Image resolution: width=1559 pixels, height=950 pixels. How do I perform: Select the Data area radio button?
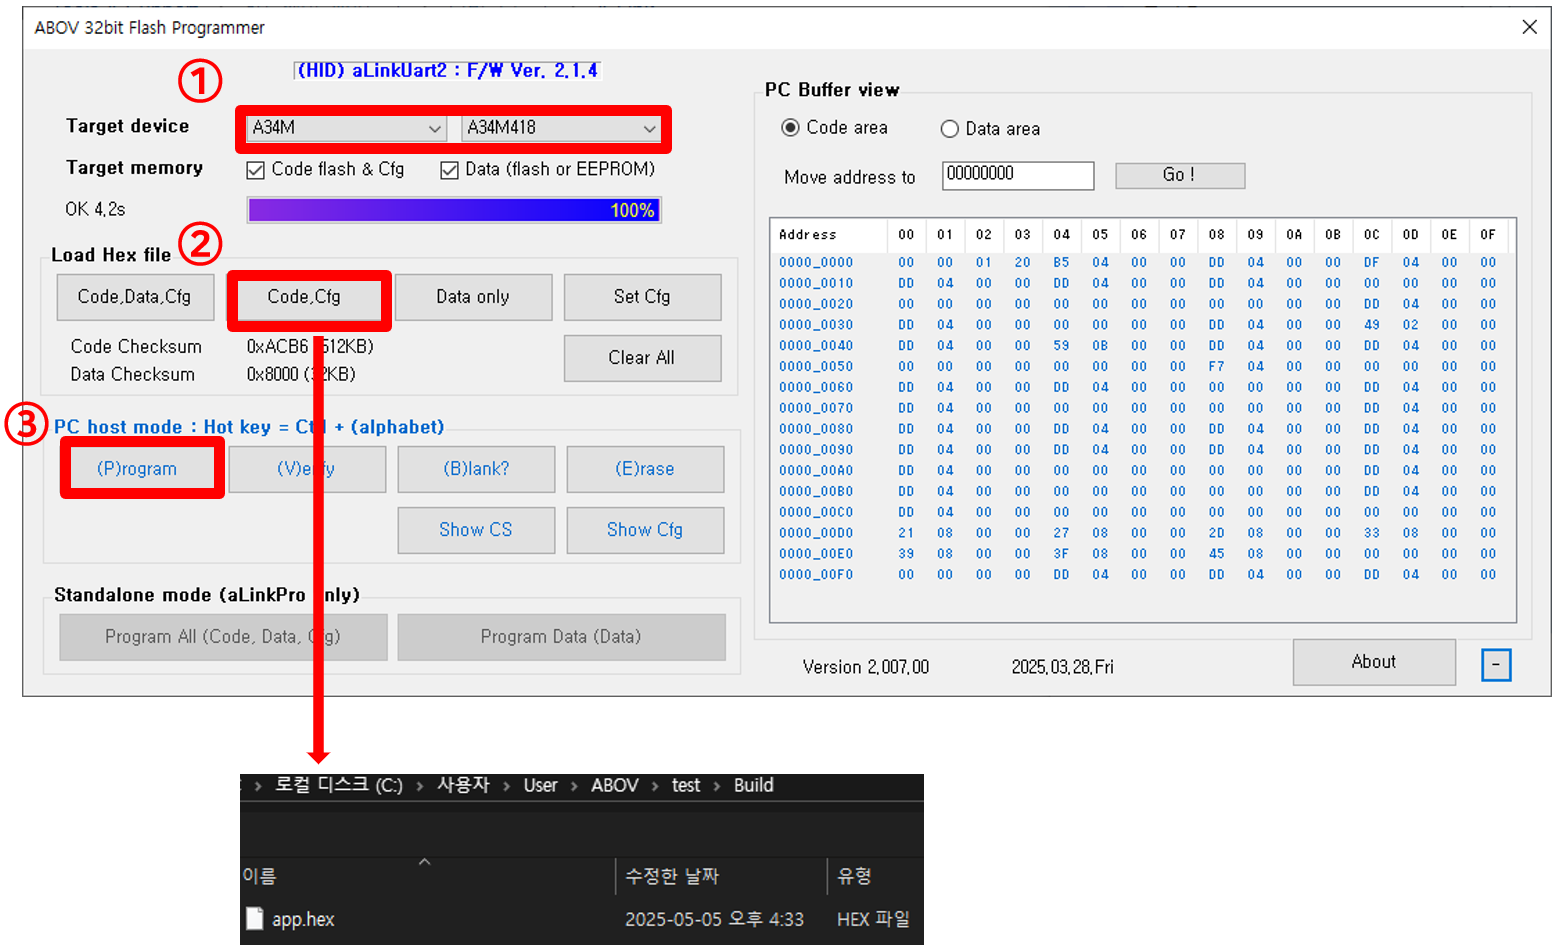(x=949, y=129)
